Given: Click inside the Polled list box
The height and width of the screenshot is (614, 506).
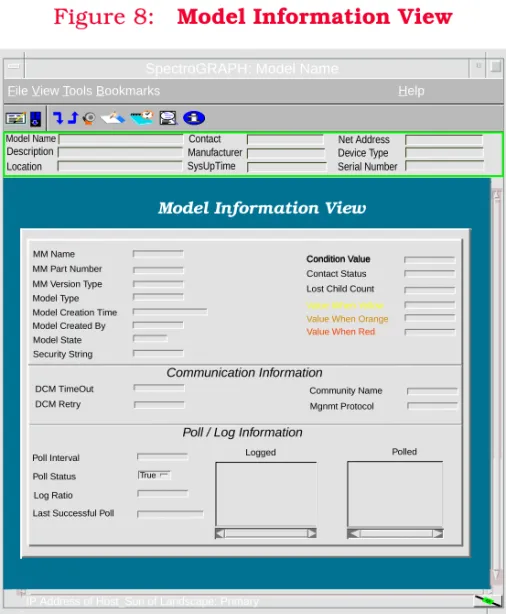Looking at the screenshot, I should (x=395, y=494).
